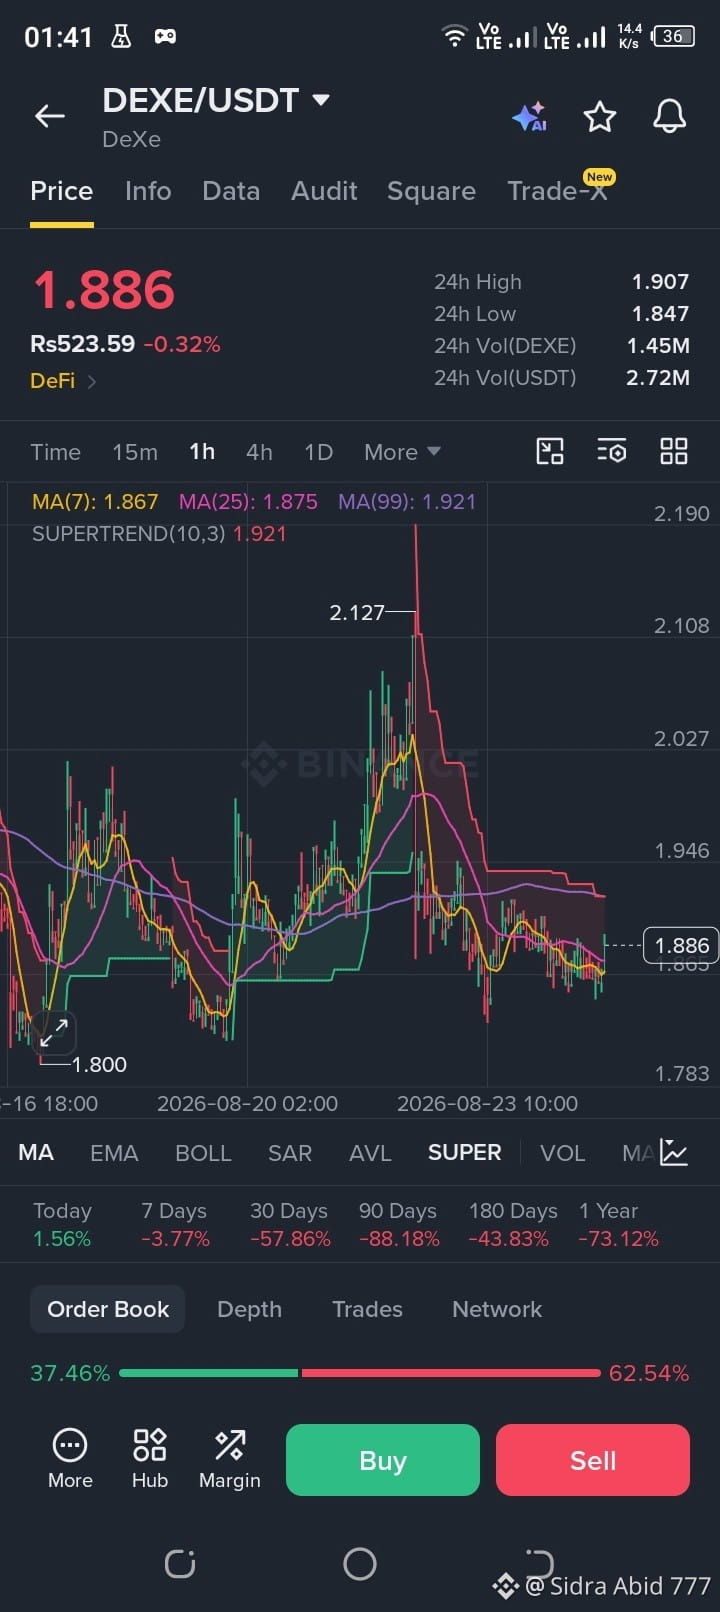Image resolution: width=720 pixels, height=1612 pixels.
Task: Toggle the AVL indicator
Action: (x=370, y=1153)
